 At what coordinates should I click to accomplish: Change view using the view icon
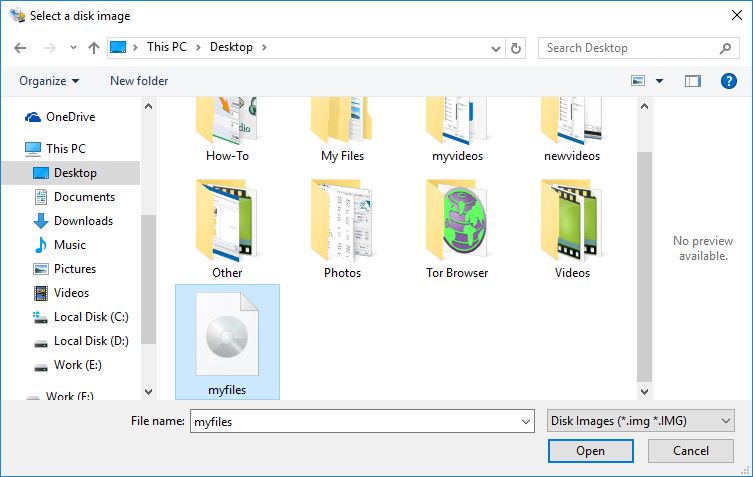pos(638,81)
